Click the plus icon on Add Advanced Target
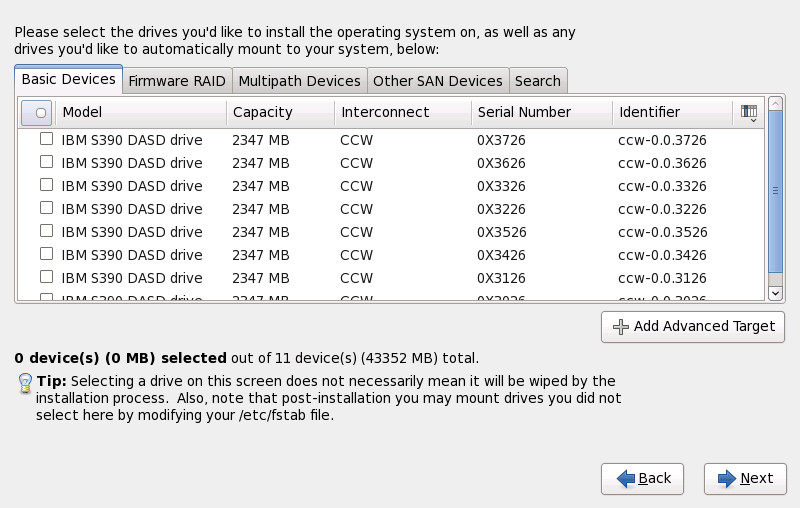Image resolution: width=800 pixels, height=508 pixels. 620,327
